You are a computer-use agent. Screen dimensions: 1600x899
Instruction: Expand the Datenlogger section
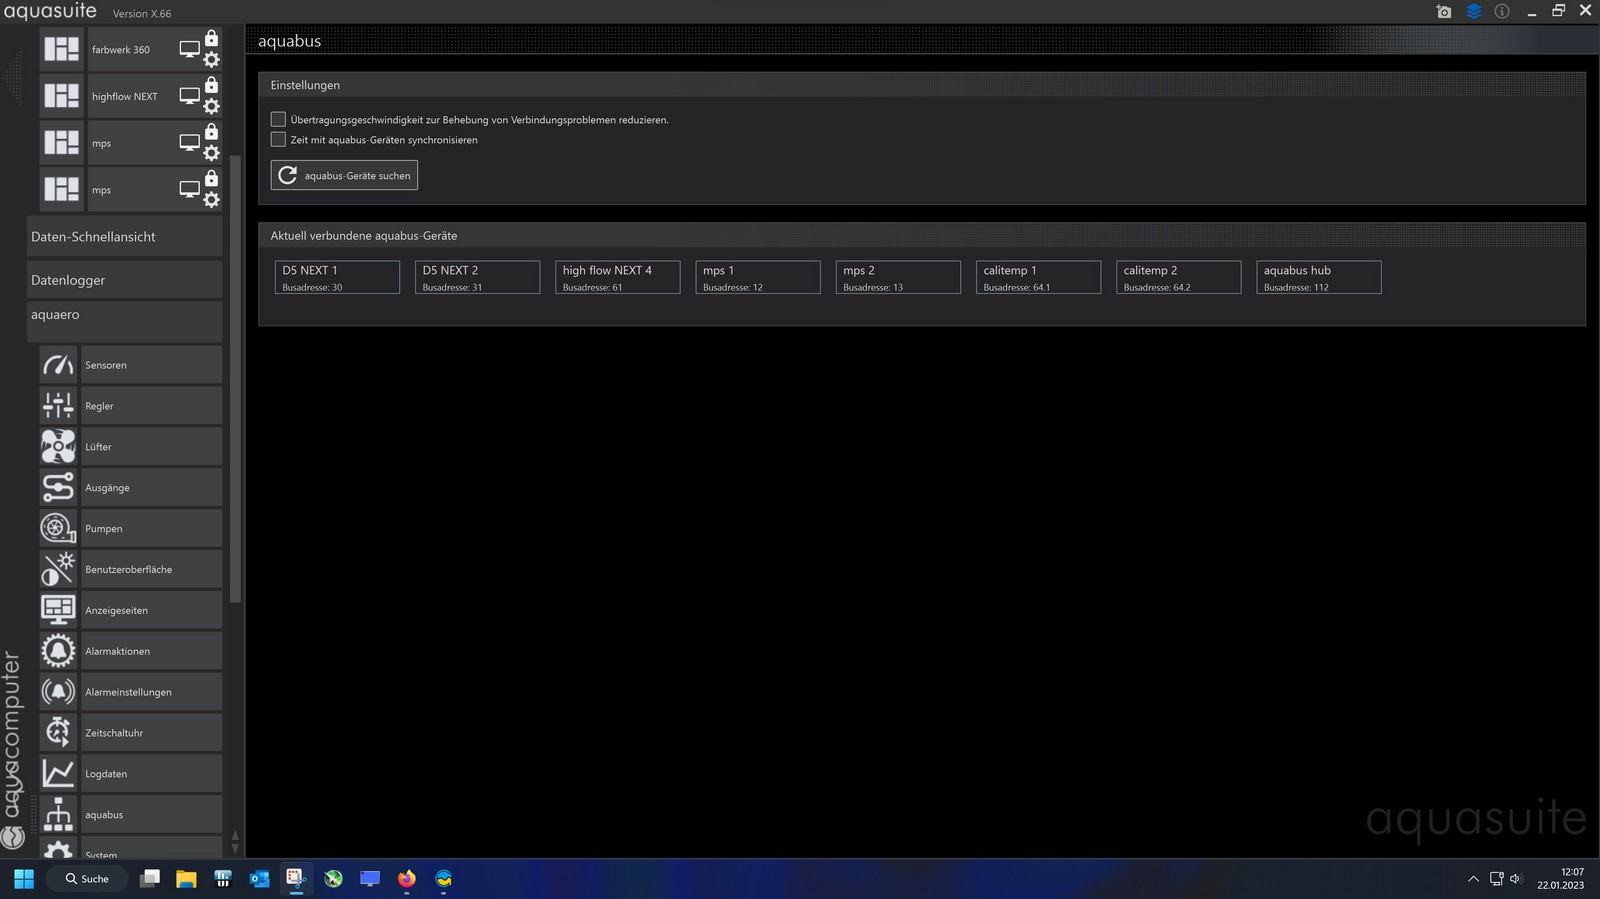[124, 280]
